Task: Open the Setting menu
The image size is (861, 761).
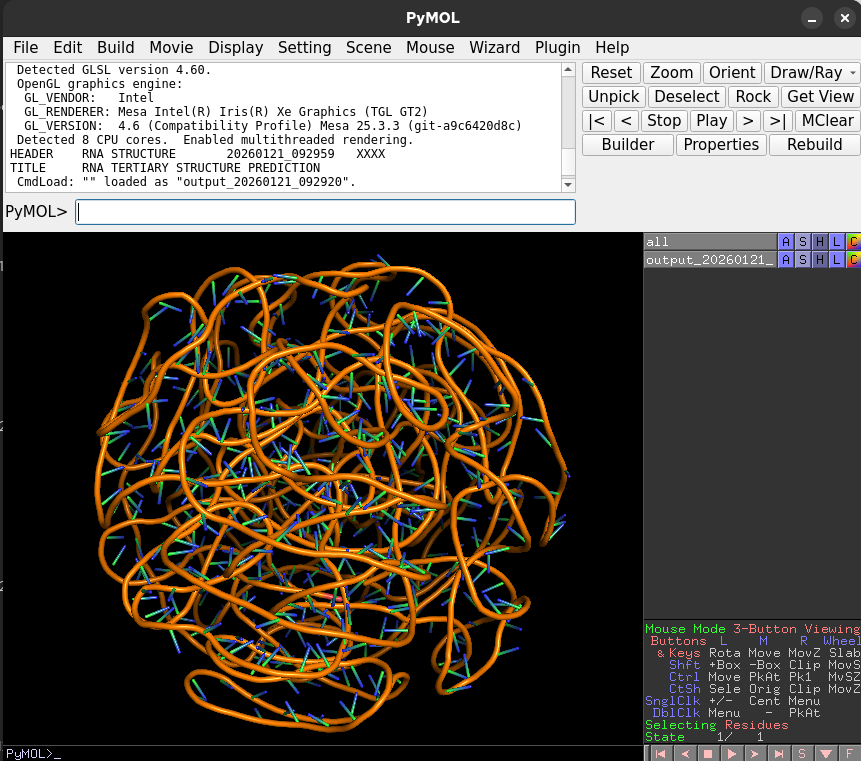Action: coord(304,48)
